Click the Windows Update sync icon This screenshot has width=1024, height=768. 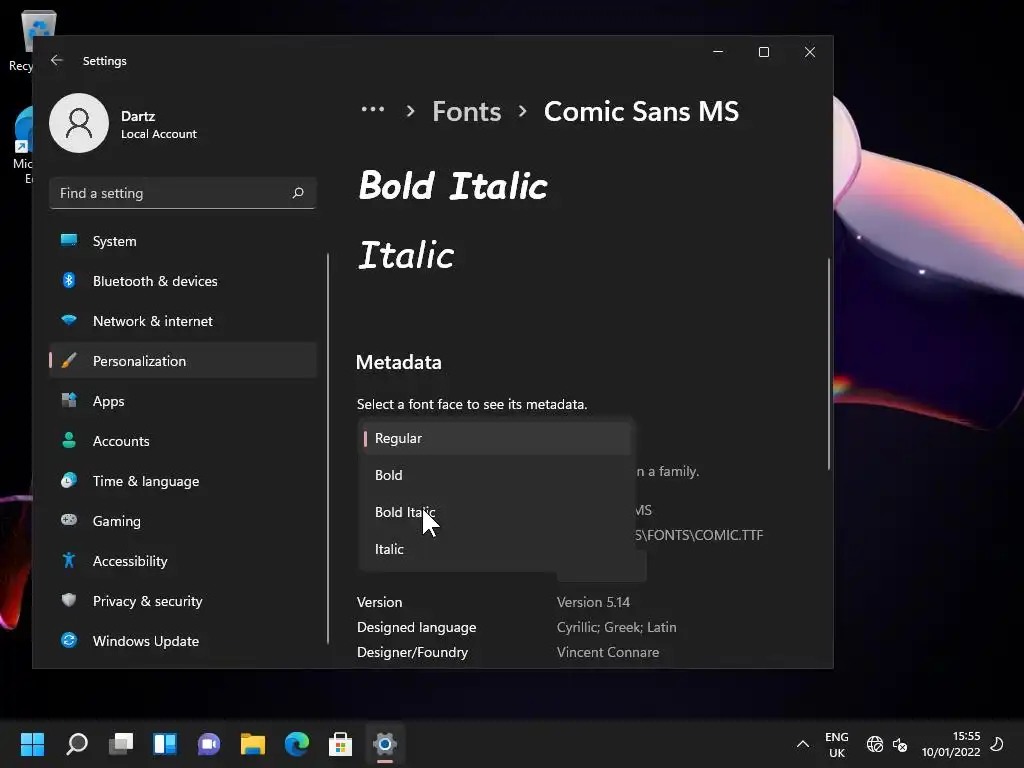pos(69,640)
